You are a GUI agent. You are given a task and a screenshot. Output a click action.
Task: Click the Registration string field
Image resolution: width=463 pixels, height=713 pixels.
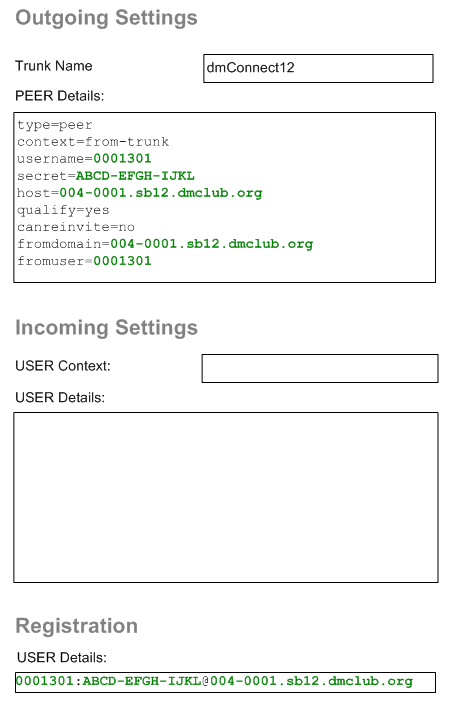click(225, 682)
